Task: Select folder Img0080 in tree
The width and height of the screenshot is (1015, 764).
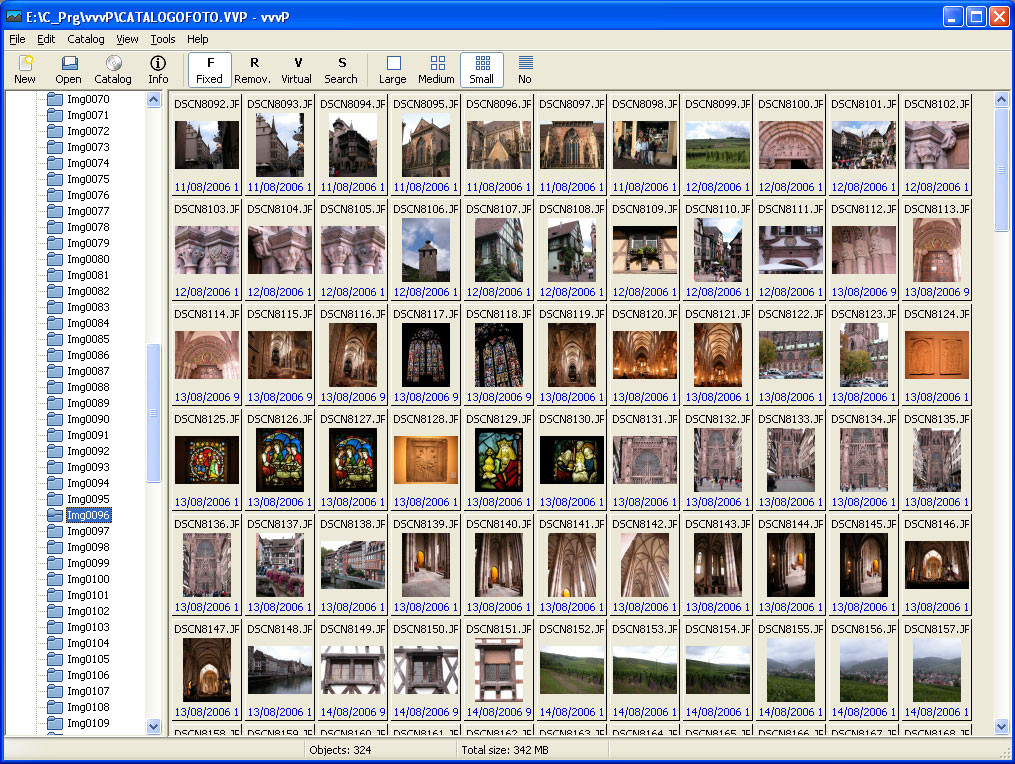Action: click(88, 259)
